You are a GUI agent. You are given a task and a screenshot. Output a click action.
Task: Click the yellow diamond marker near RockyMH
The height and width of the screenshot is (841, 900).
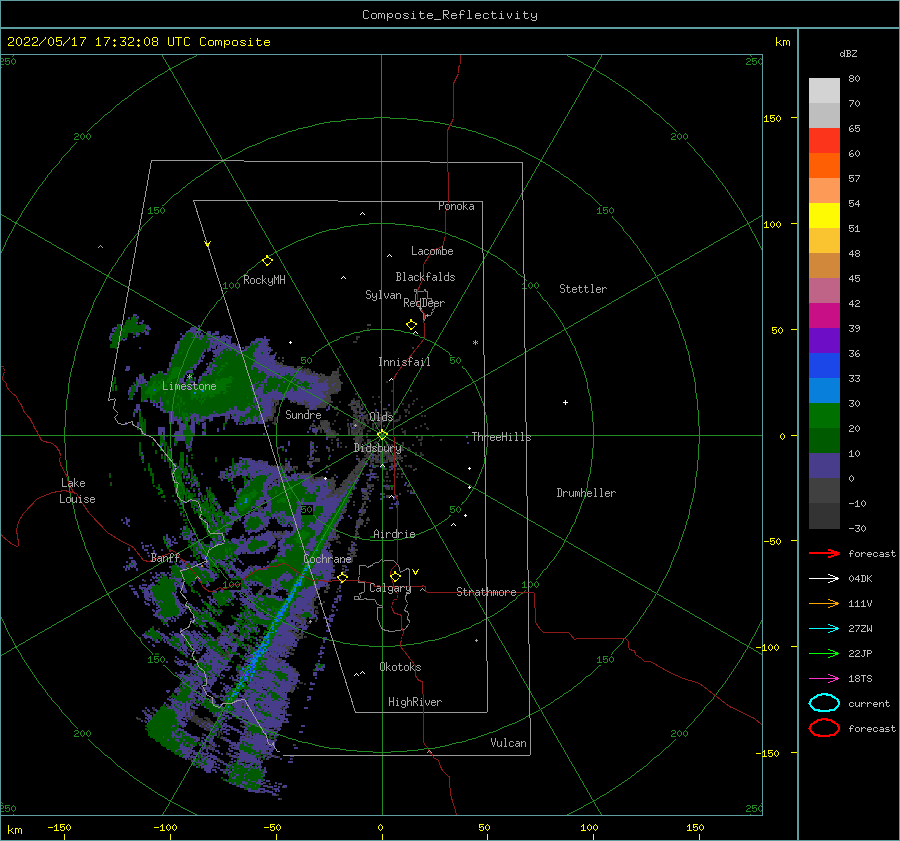coord(267,261)
